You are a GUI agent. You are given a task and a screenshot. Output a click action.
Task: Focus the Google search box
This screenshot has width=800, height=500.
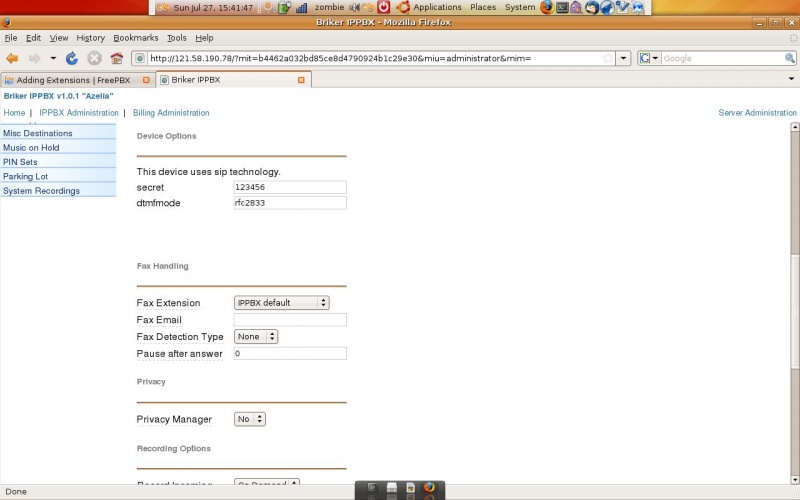[x=722, y=58]
